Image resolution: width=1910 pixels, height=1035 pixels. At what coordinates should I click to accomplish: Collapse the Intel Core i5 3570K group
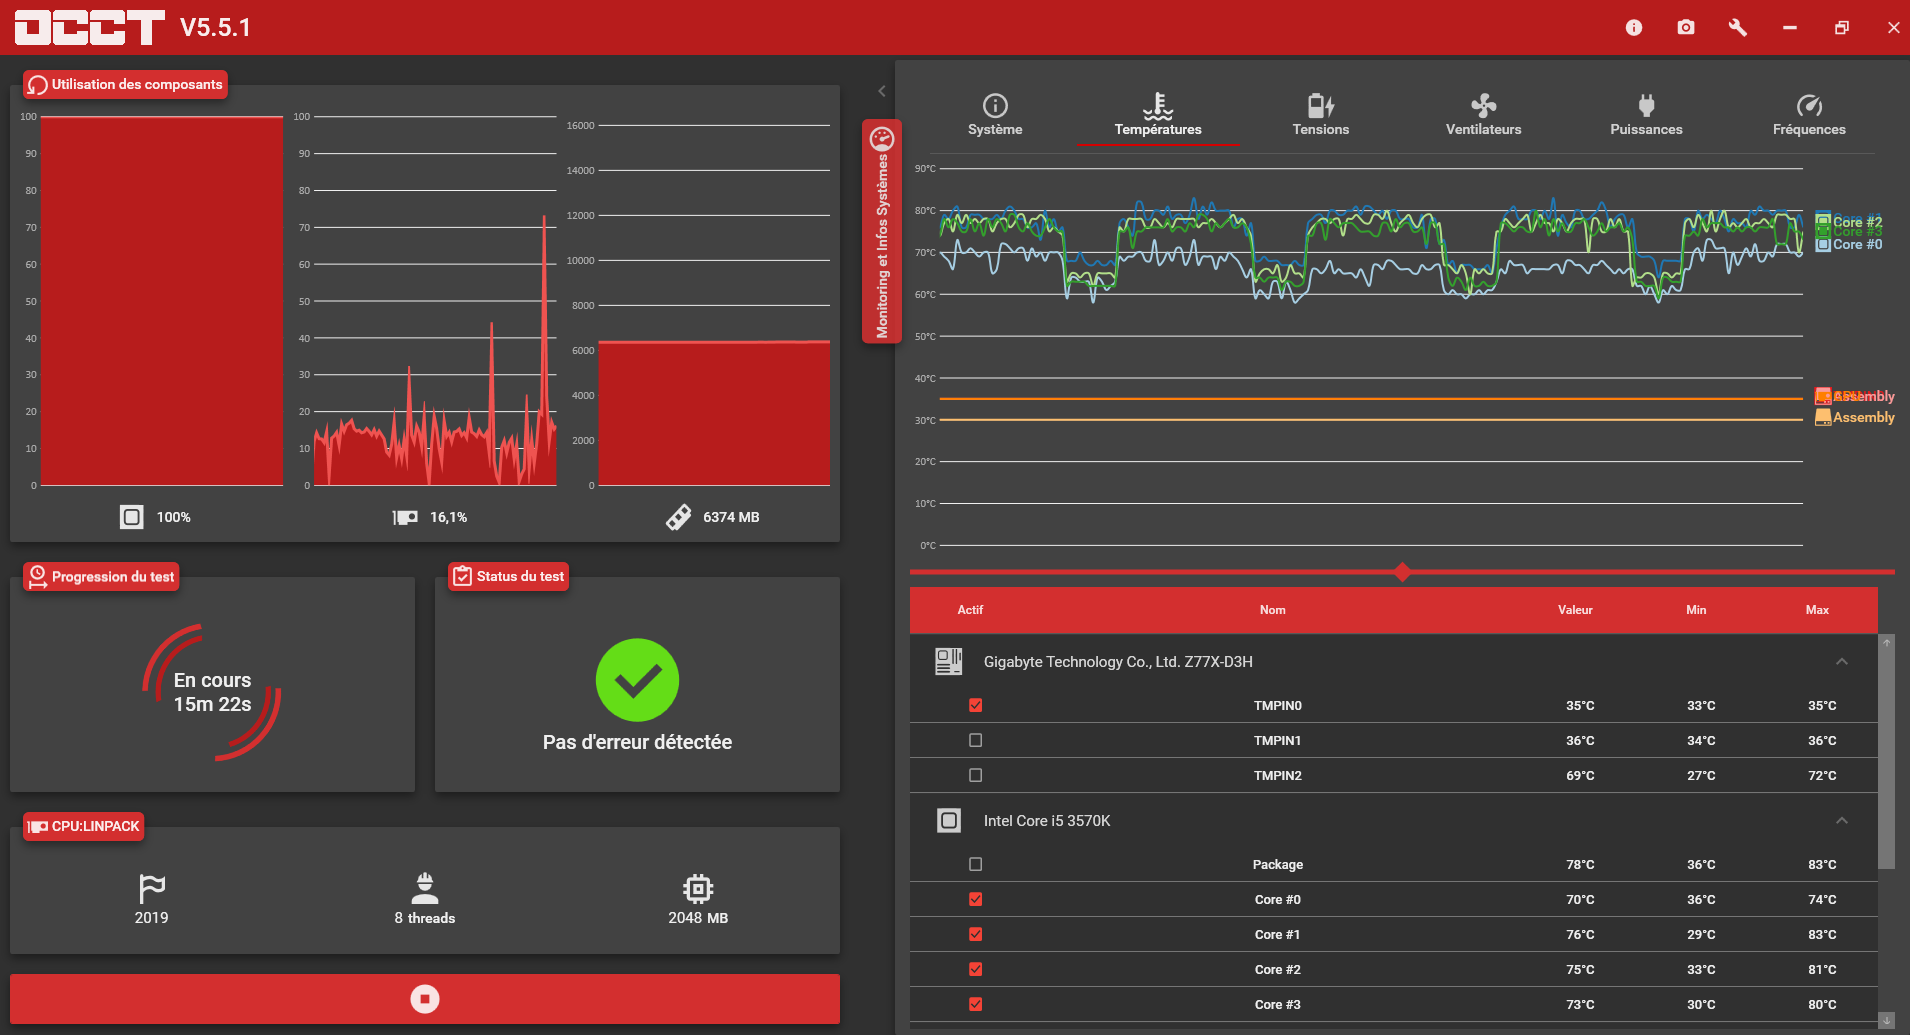point(1842,821)
